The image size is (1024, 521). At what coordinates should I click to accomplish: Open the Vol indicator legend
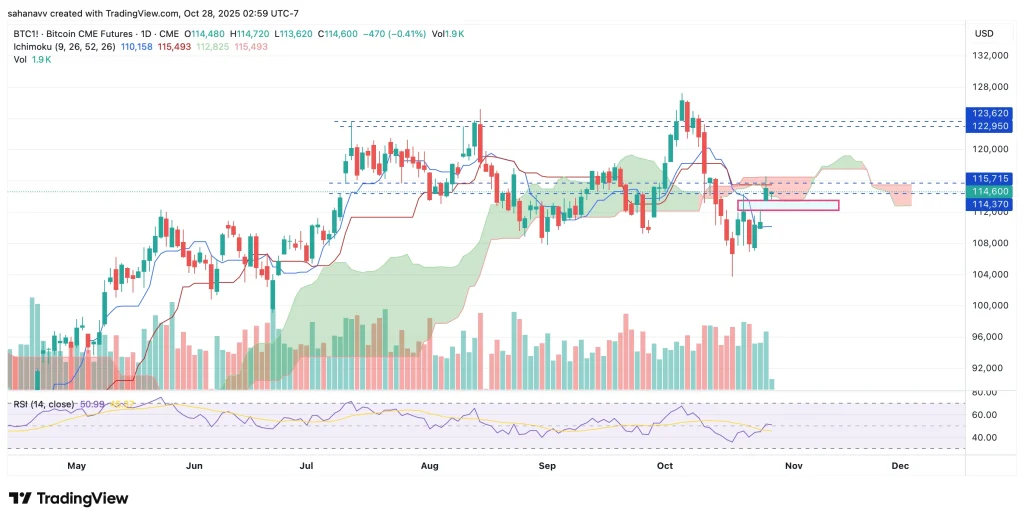click(x=19, y=61)
